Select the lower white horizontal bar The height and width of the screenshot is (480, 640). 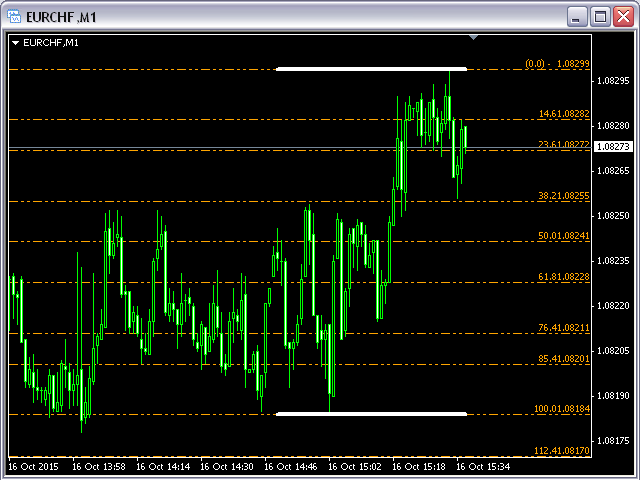(371, 413)
